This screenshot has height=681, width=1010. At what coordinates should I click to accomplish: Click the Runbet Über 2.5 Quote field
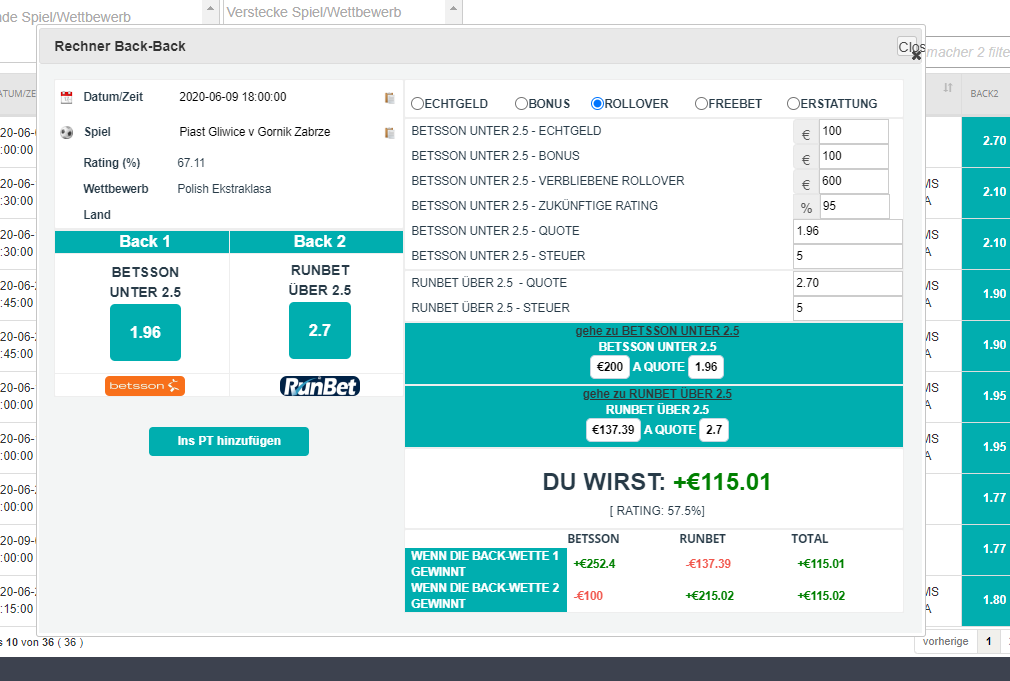[x=848, y=283]
